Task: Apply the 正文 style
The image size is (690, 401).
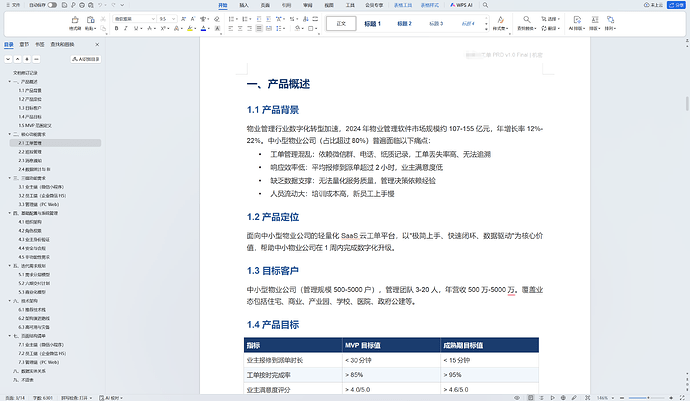Action: click(x=341, y=23)
